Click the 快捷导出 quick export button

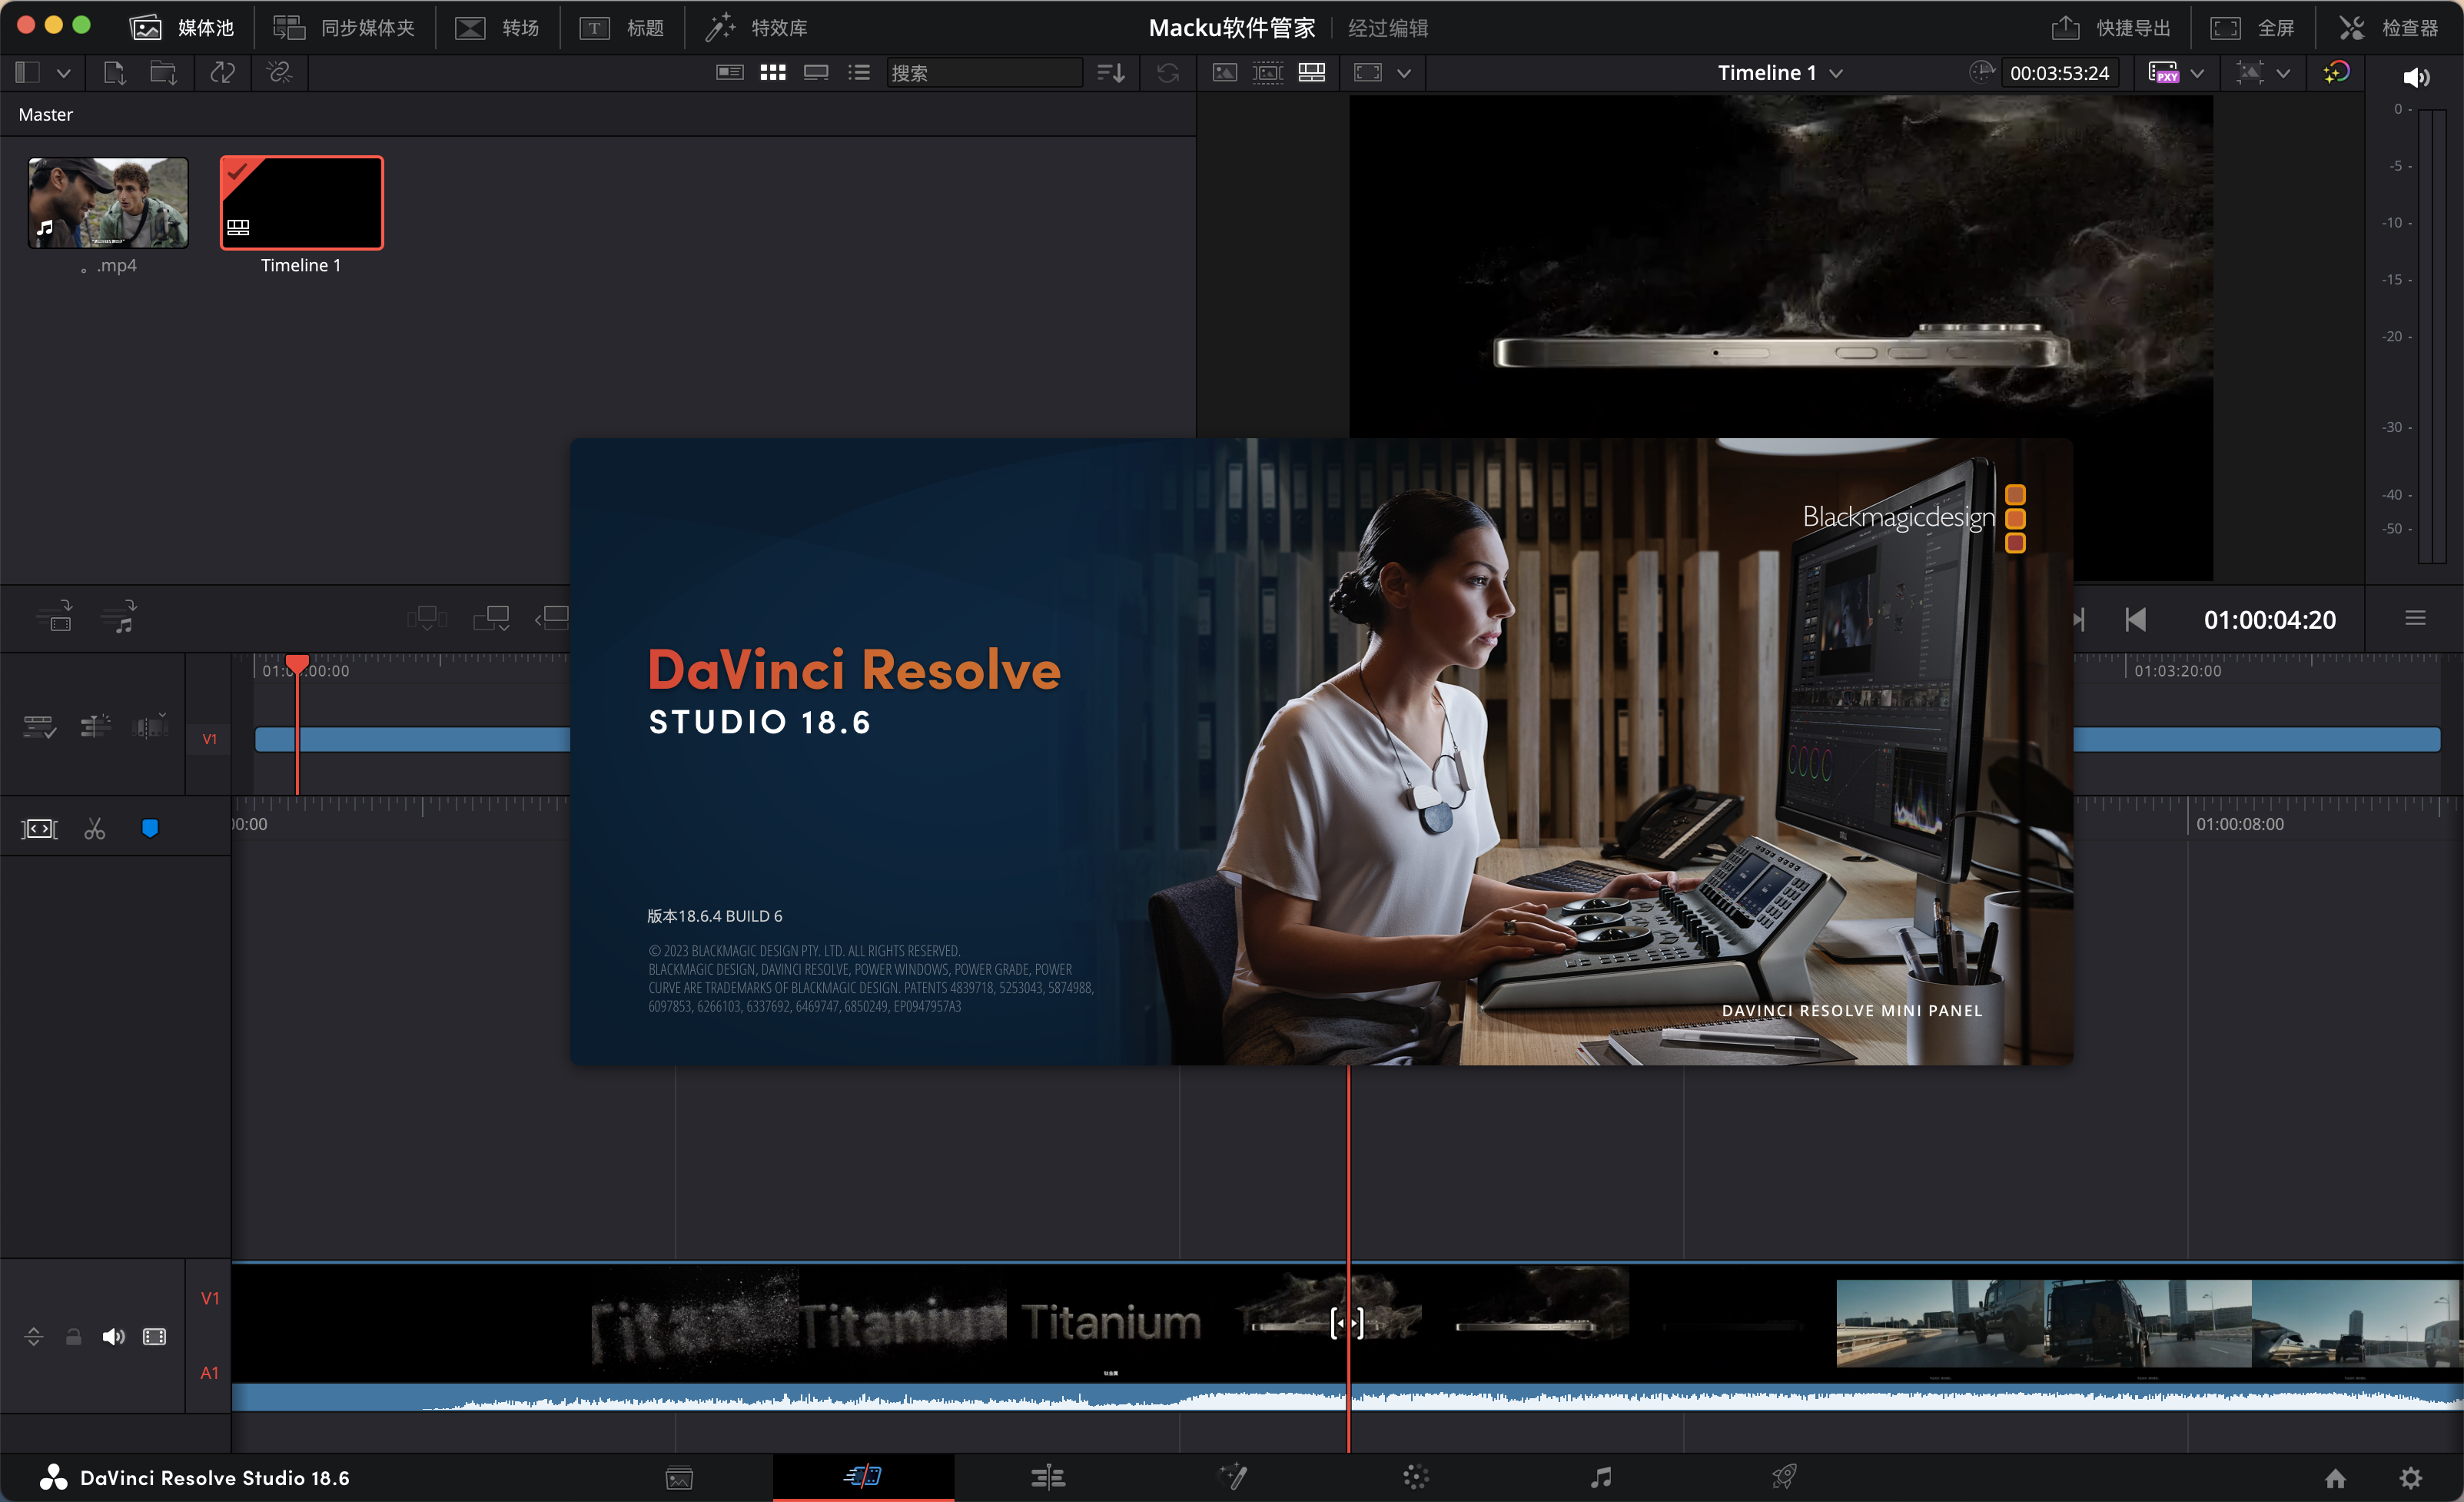(x=2111, y=27)
